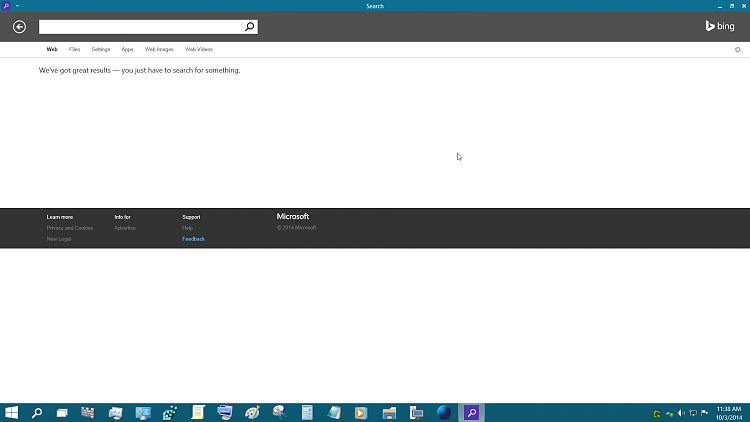Click the back arrow button
Image resolution: width=750 pixels, height=422 pixels.
(x=19, y=27)
